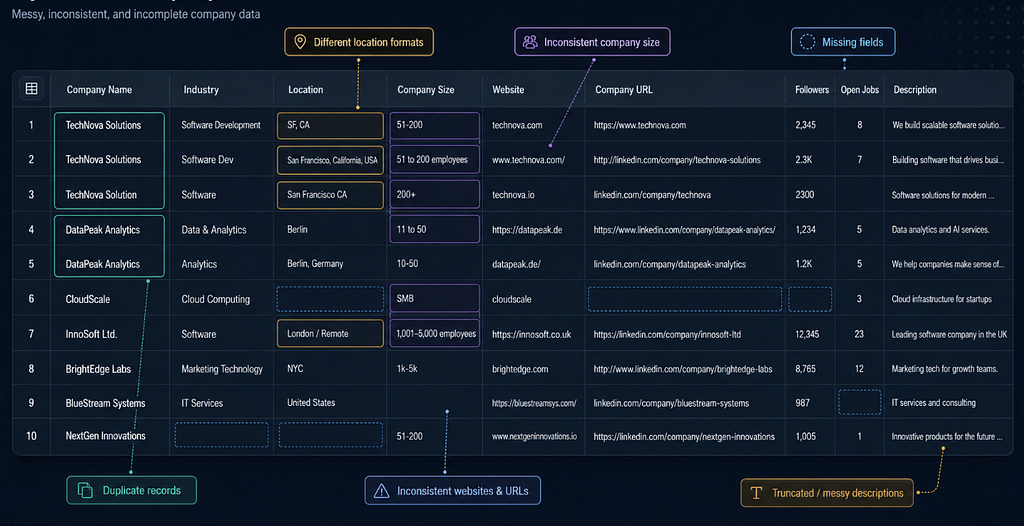Click 'Marketing tech for growth teams.' description
Screen dimensions: 1024x526
coord(944,369)
